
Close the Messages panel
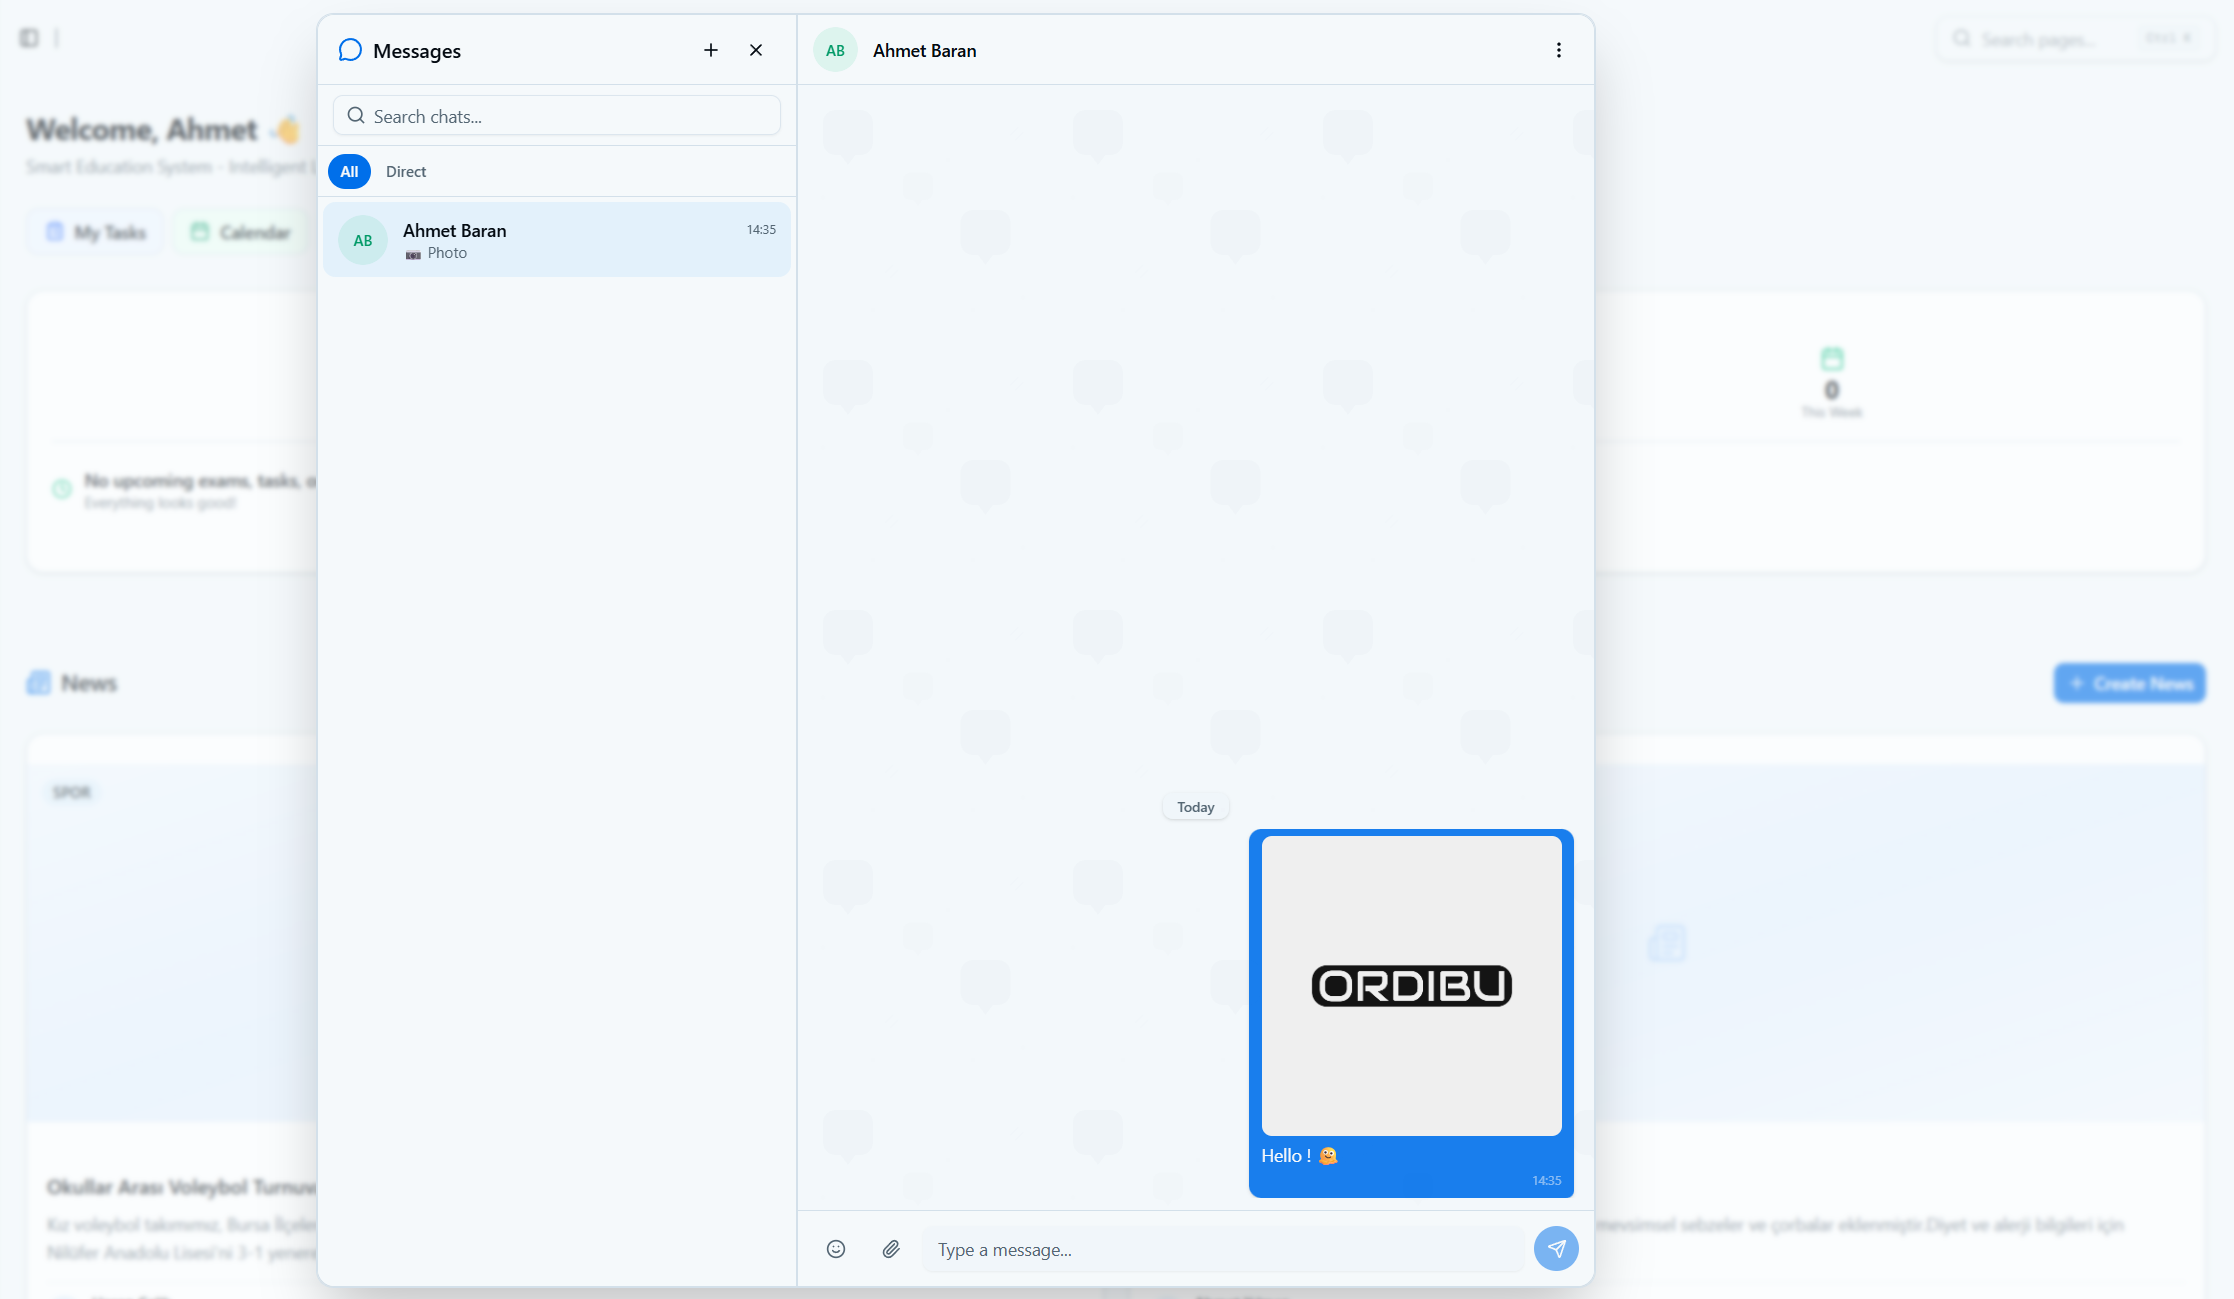[x=756, y=50]
